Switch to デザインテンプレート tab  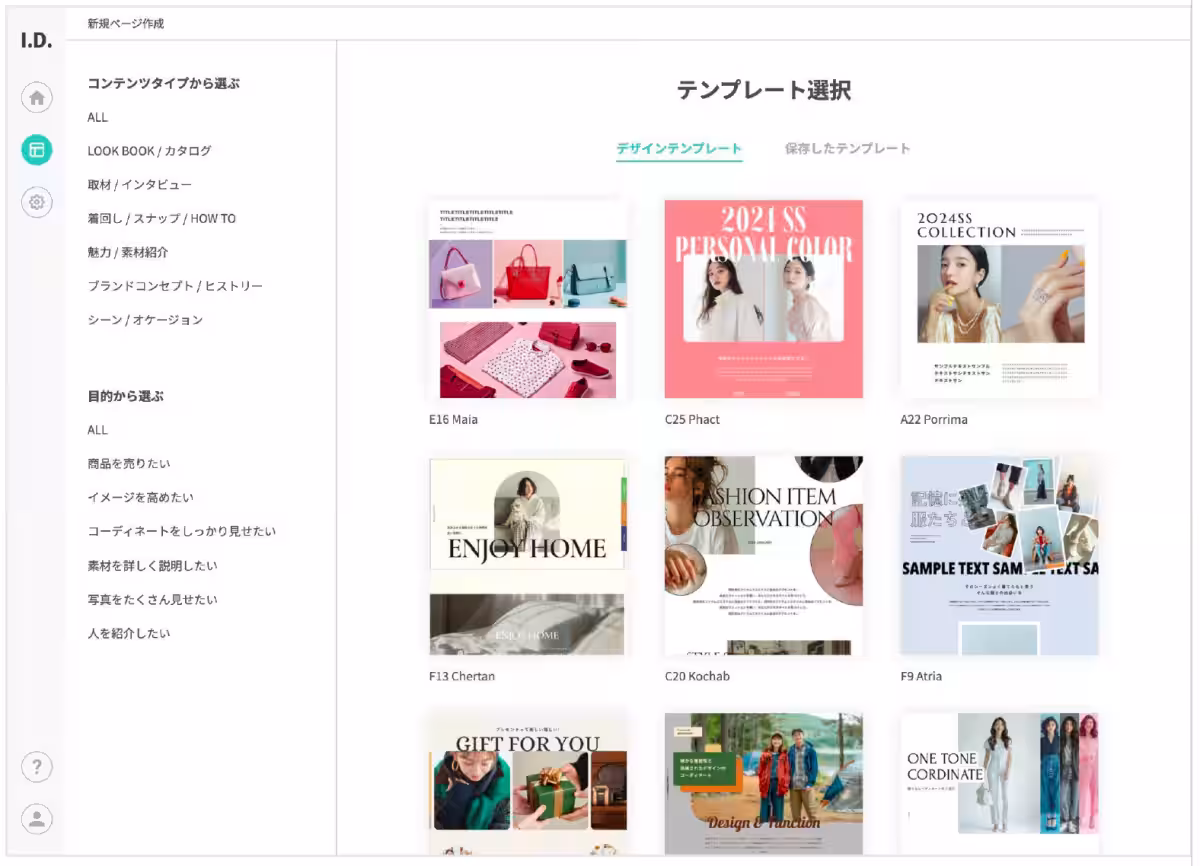679,148
